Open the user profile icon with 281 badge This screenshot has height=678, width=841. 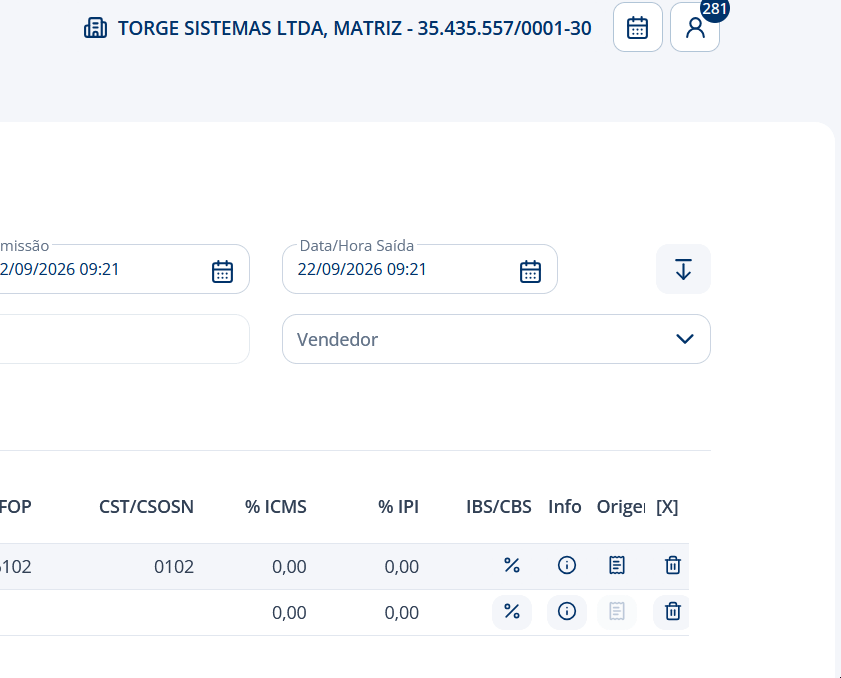(695, 27)
